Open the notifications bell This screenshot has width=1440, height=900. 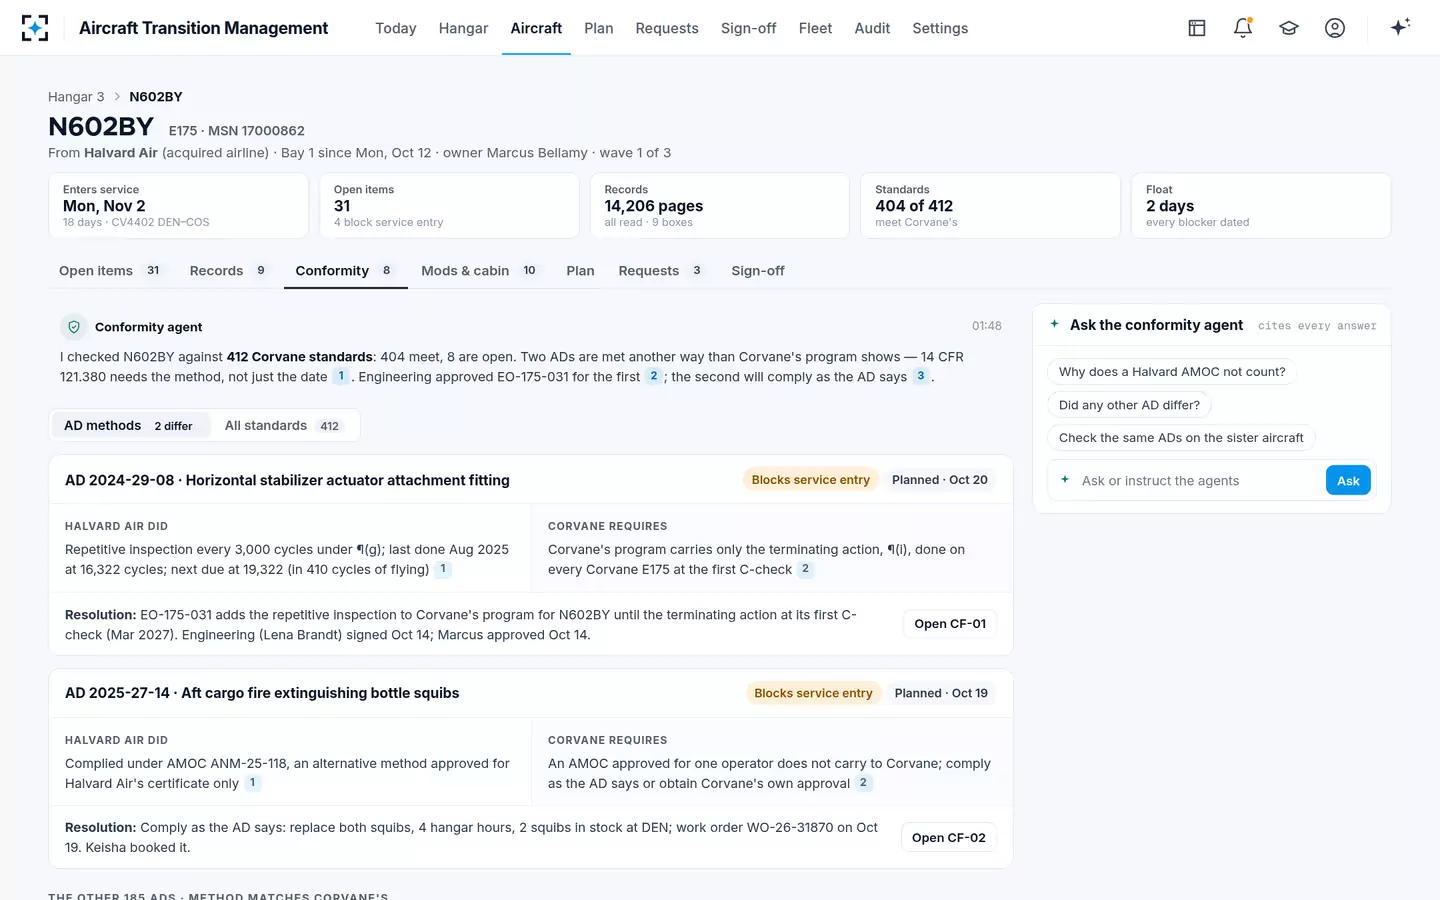[x=1243, y=28]
